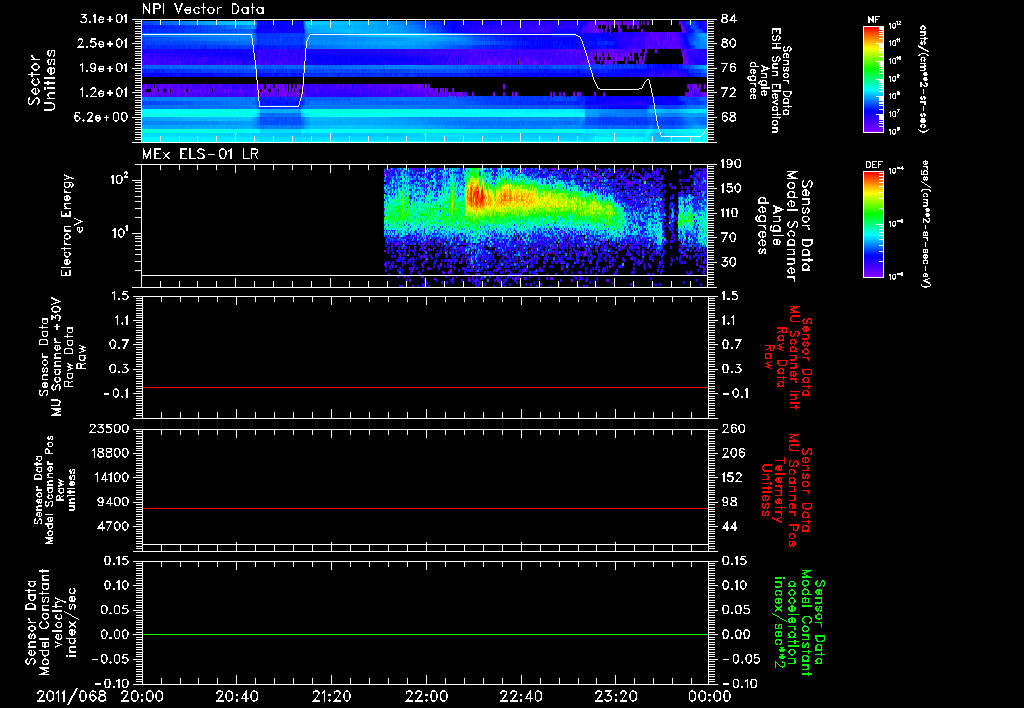Viewport: 1024px width, 708px height.
Task: Click the red hot spot in electron spectrogram
Action: [476, 196]
